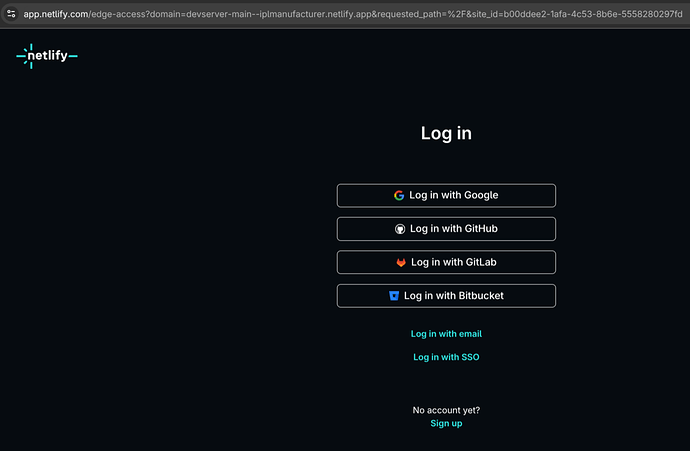Choose Log in with SSO

[x=446, y=357]
